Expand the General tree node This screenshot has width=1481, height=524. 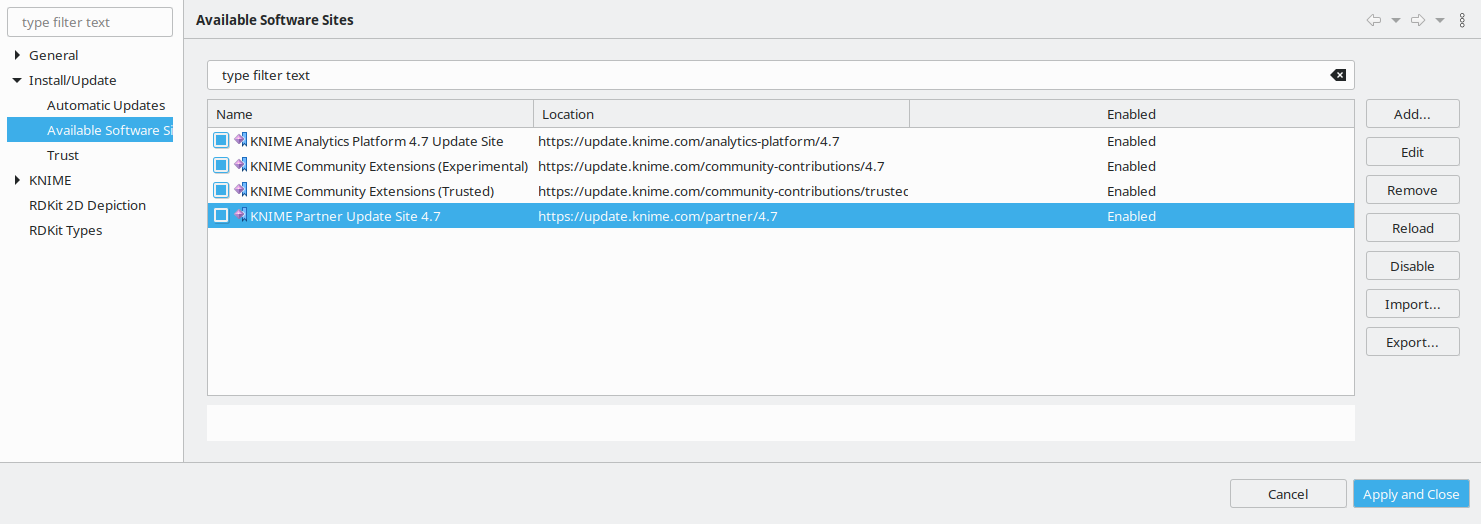(x=17, y=55)
